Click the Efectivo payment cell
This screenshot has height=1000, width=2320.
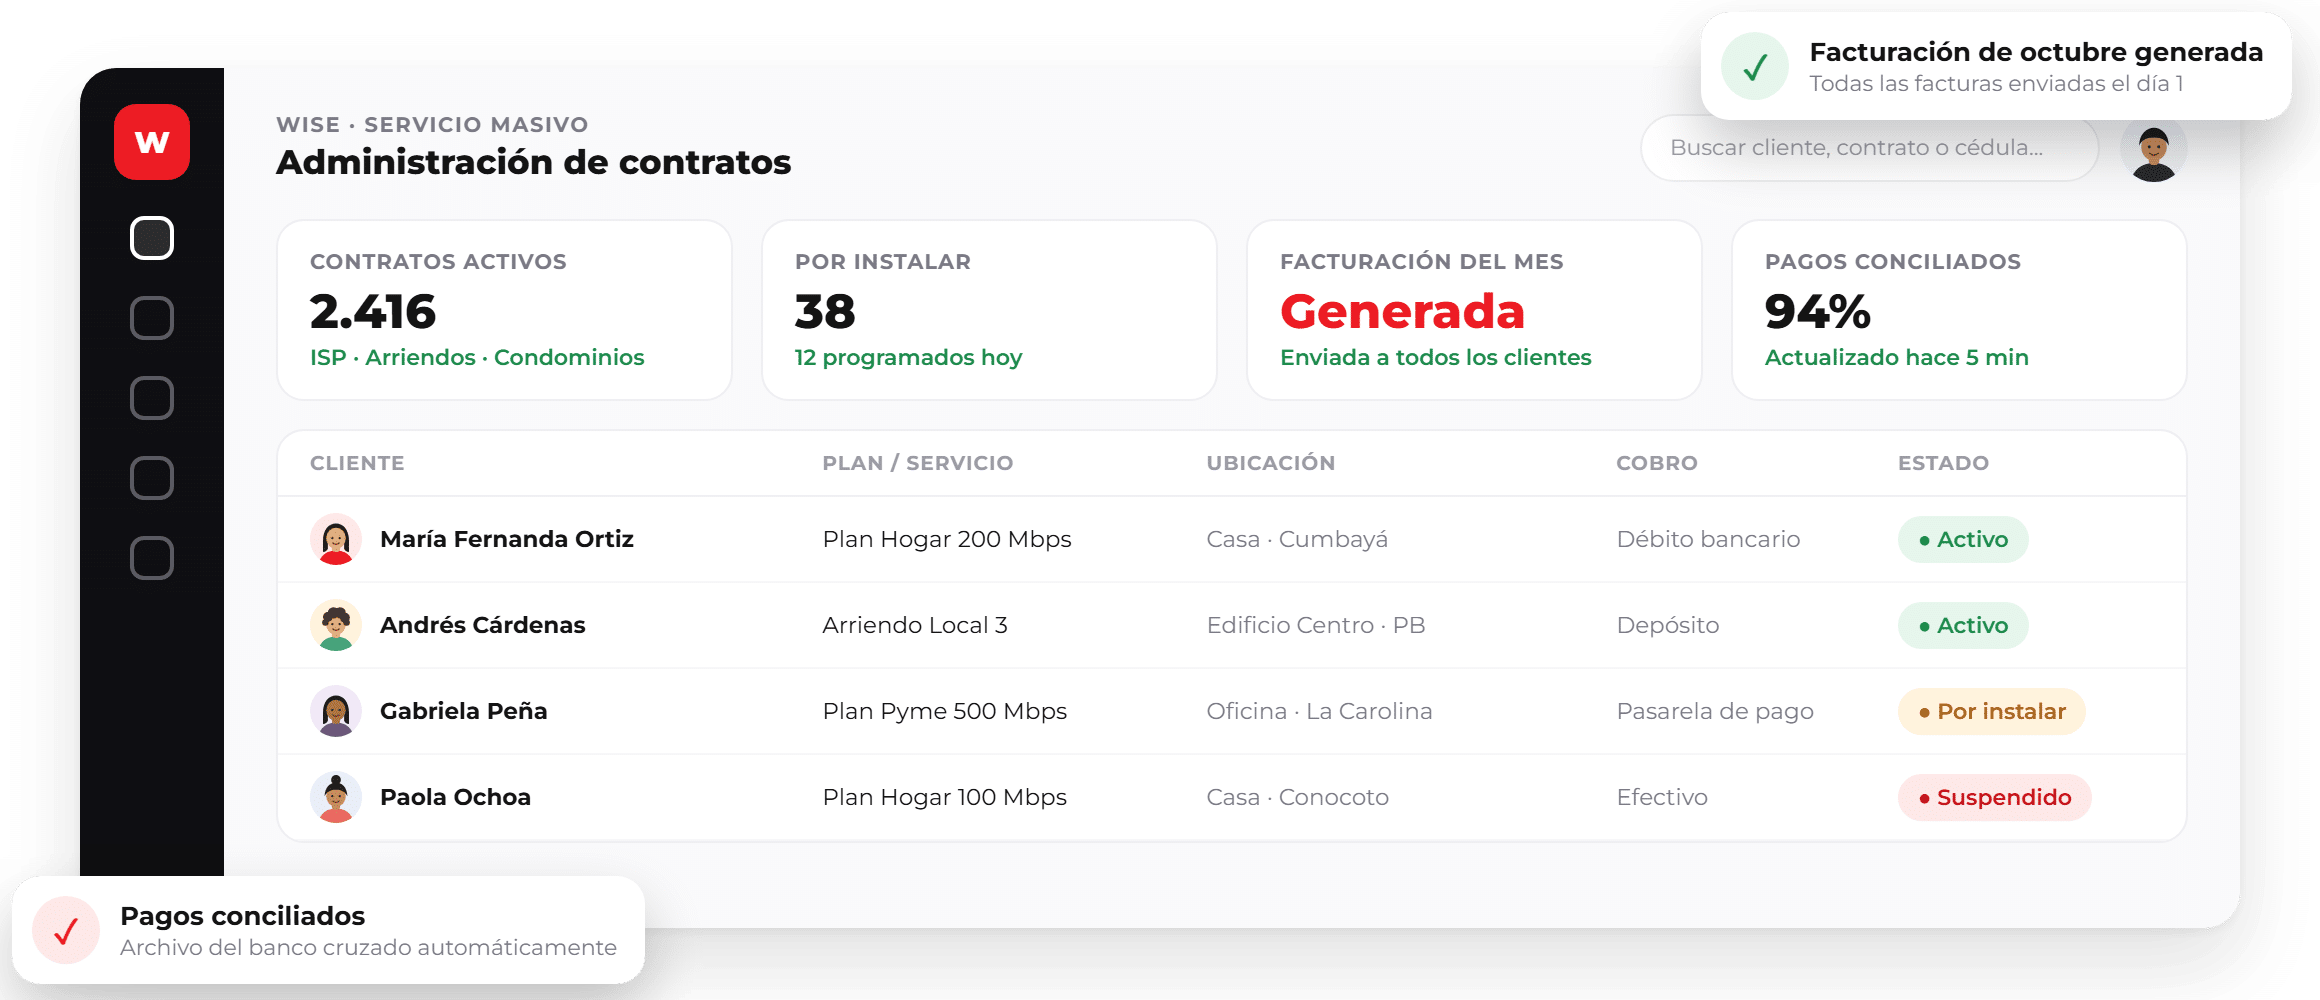tap(1662, 797)
